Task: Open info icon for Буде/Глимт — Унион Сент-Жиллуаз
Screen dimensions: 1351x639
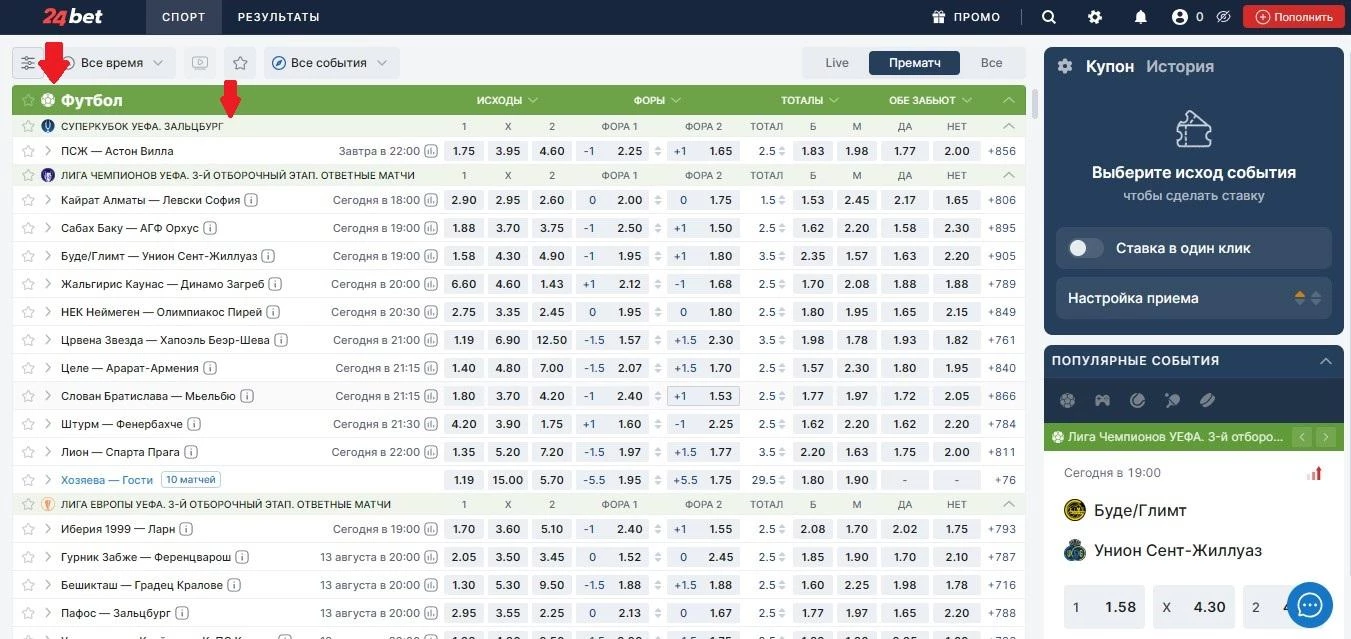Action: pos(269,256)
